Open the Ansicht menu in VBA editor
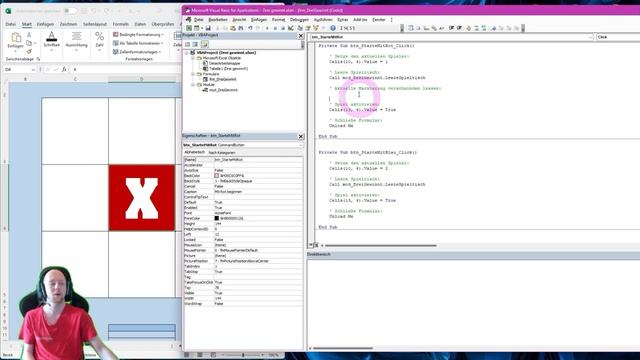Viewport: 640px width, 360px height. click(239, 20)
